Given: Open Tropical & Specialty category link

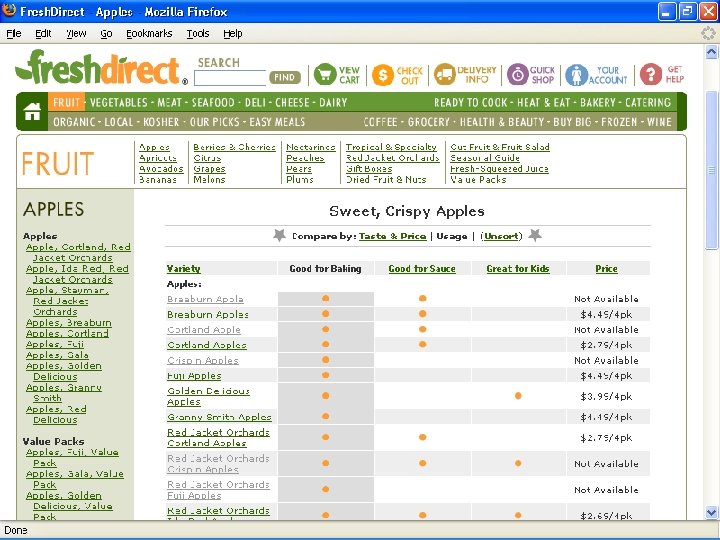Looking at the screenshot, I should 391,147.
